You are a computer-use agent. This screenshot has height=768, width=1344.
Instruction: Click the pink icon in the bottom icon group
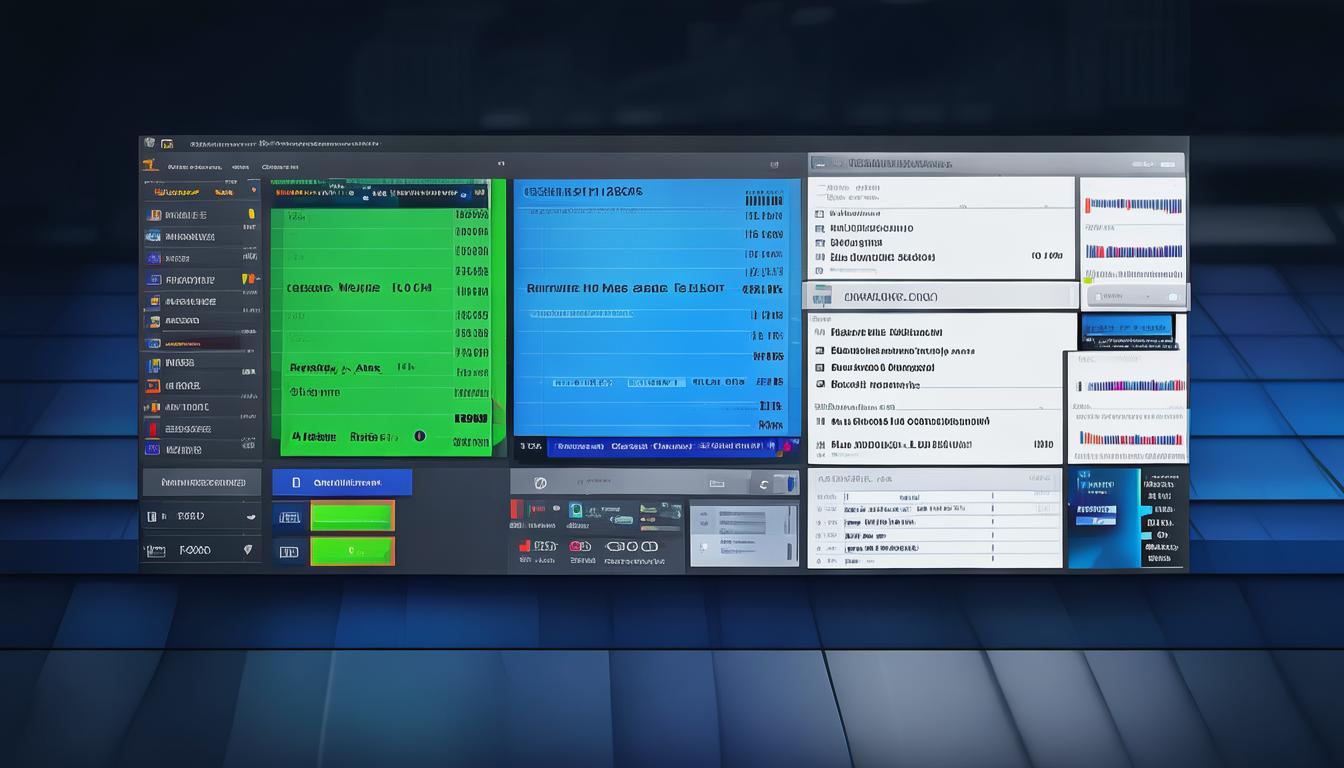point(576,546)
